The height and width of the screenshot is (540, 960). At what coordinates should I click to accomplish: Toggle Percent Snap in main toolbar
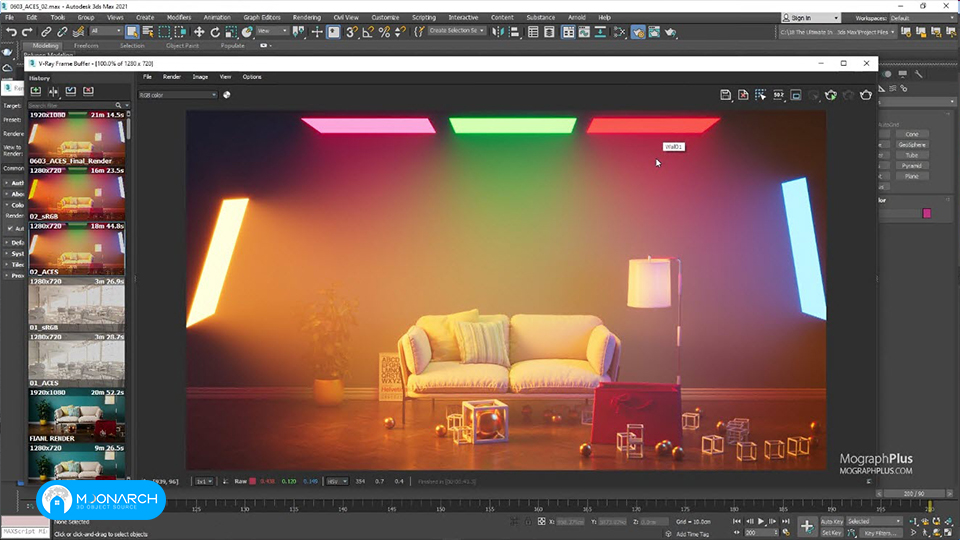coord(384,32)
